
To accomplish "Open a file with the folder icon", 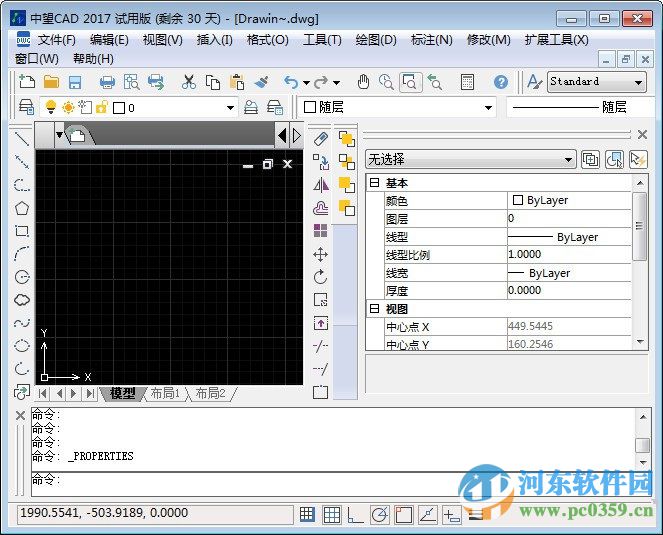I will click(51, 82).
